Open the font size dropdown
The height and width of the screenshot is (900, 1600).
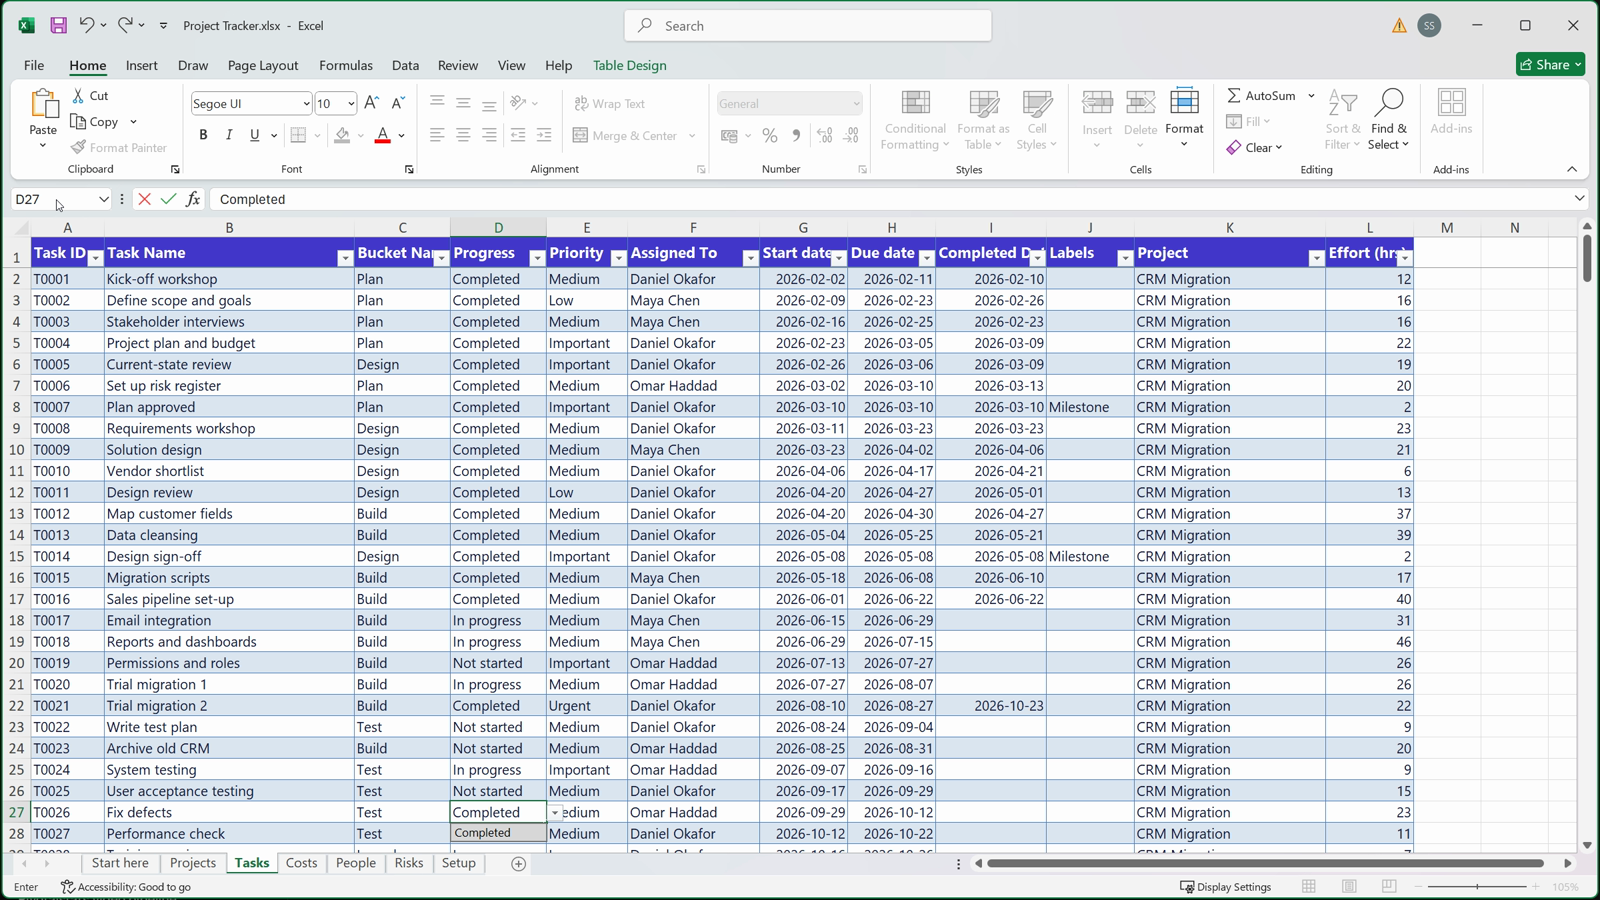coord(351,104)
